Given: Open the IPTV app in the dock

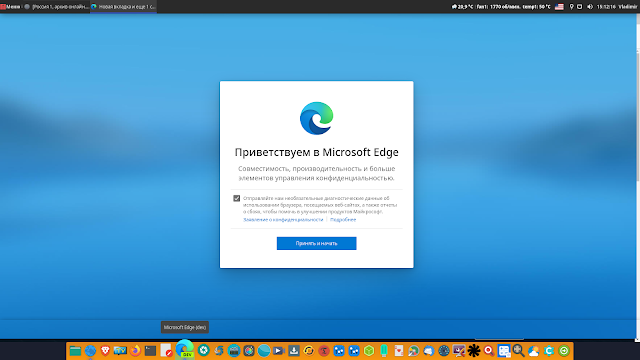Looking at the screenshot, I should (x=120, y=351).
